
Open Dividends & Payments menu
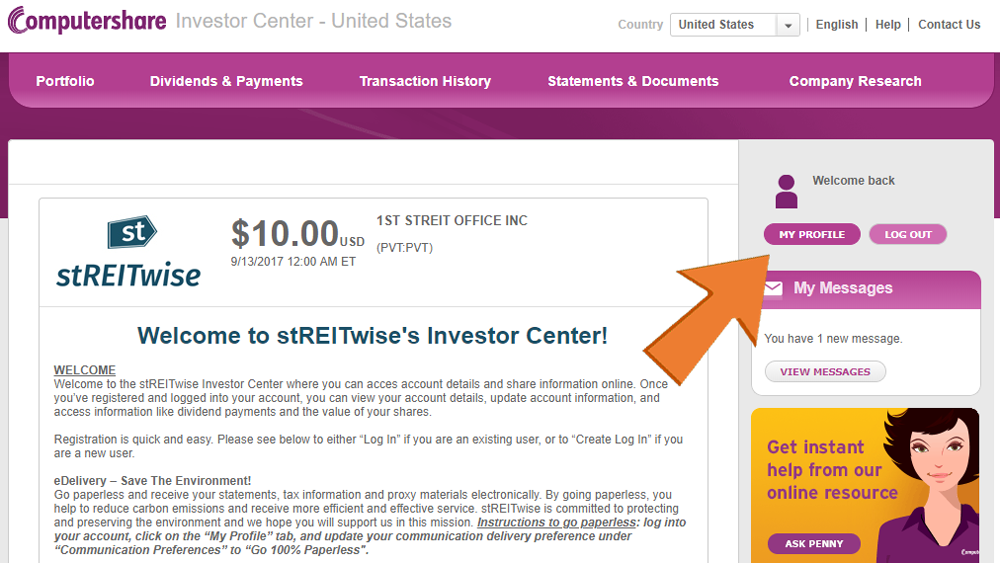226,81
